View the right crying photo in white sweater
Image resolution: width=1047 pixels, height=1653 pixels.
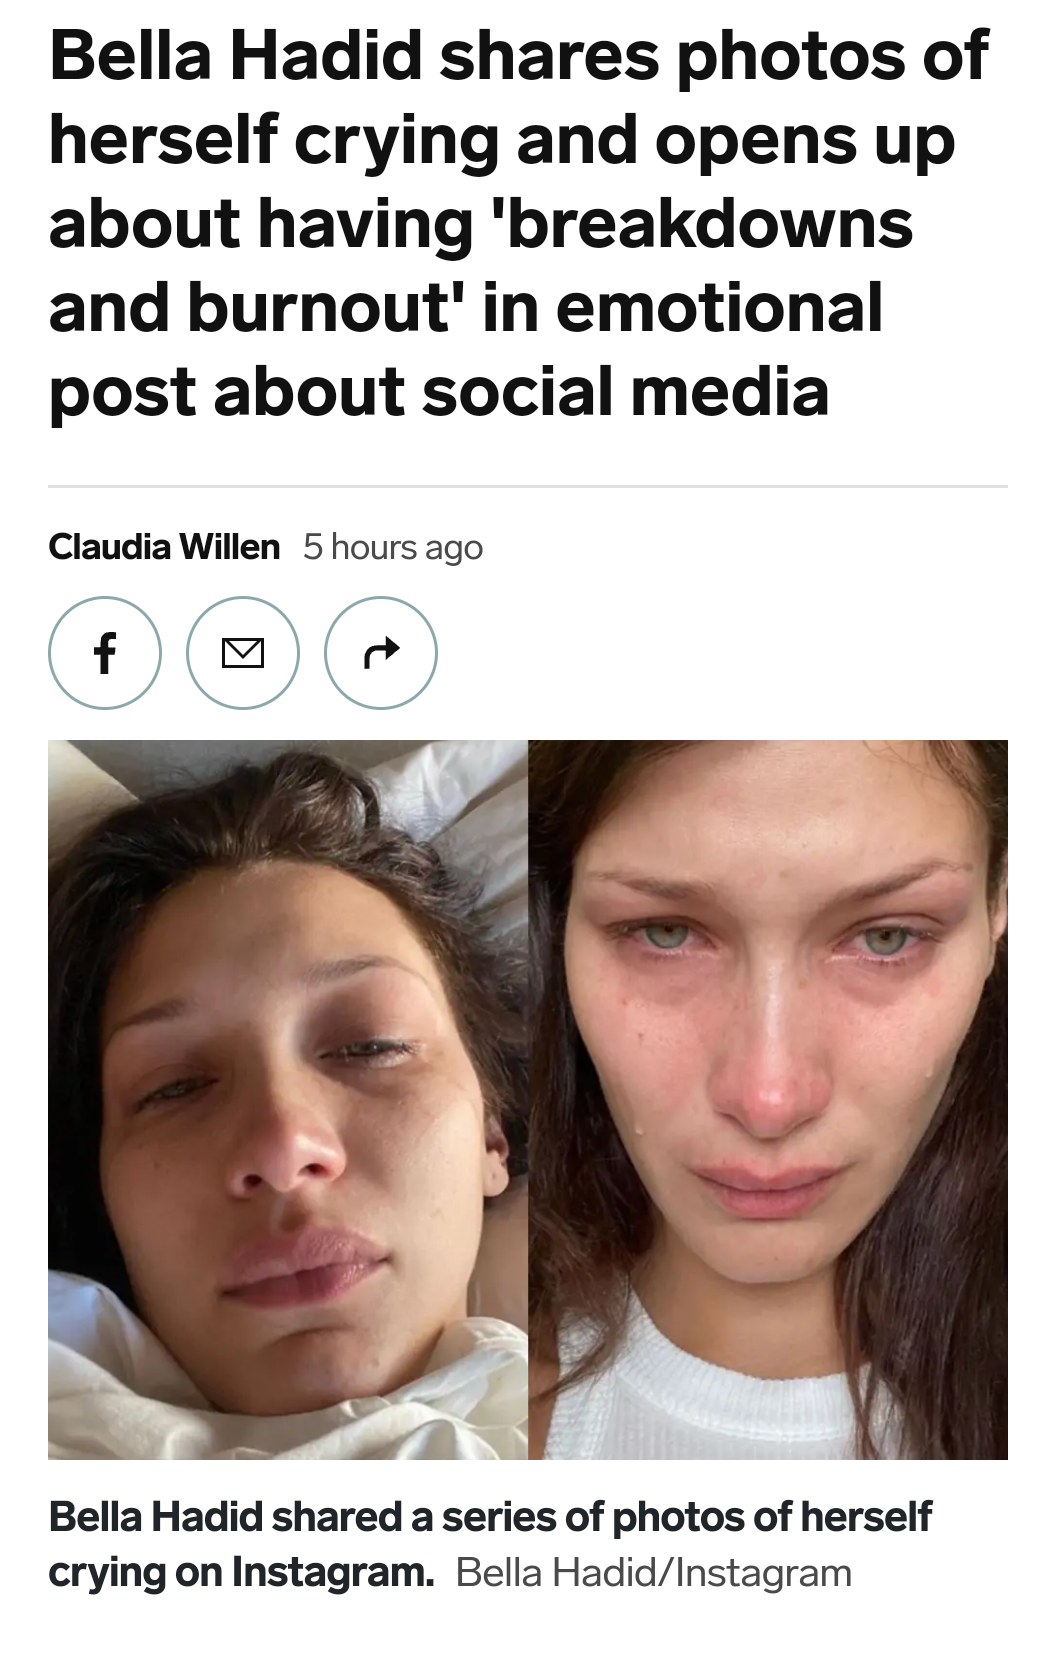point(768,1099)
